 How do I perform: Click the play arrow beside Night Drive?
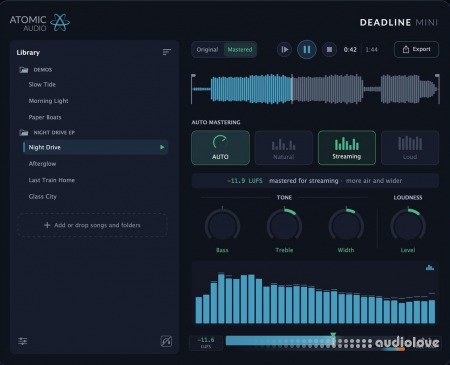[x=162, y=147]
